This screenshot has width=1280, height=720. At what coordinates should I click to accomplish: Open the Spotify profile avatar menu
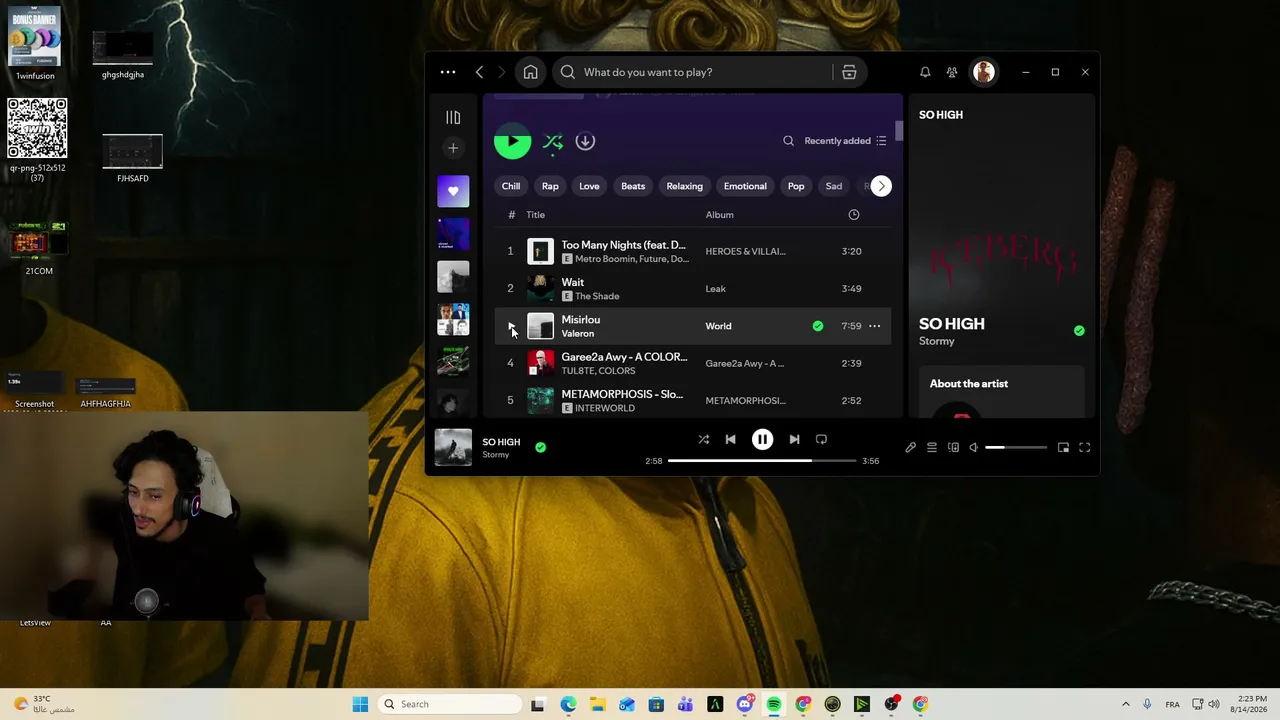coord(984,72)
